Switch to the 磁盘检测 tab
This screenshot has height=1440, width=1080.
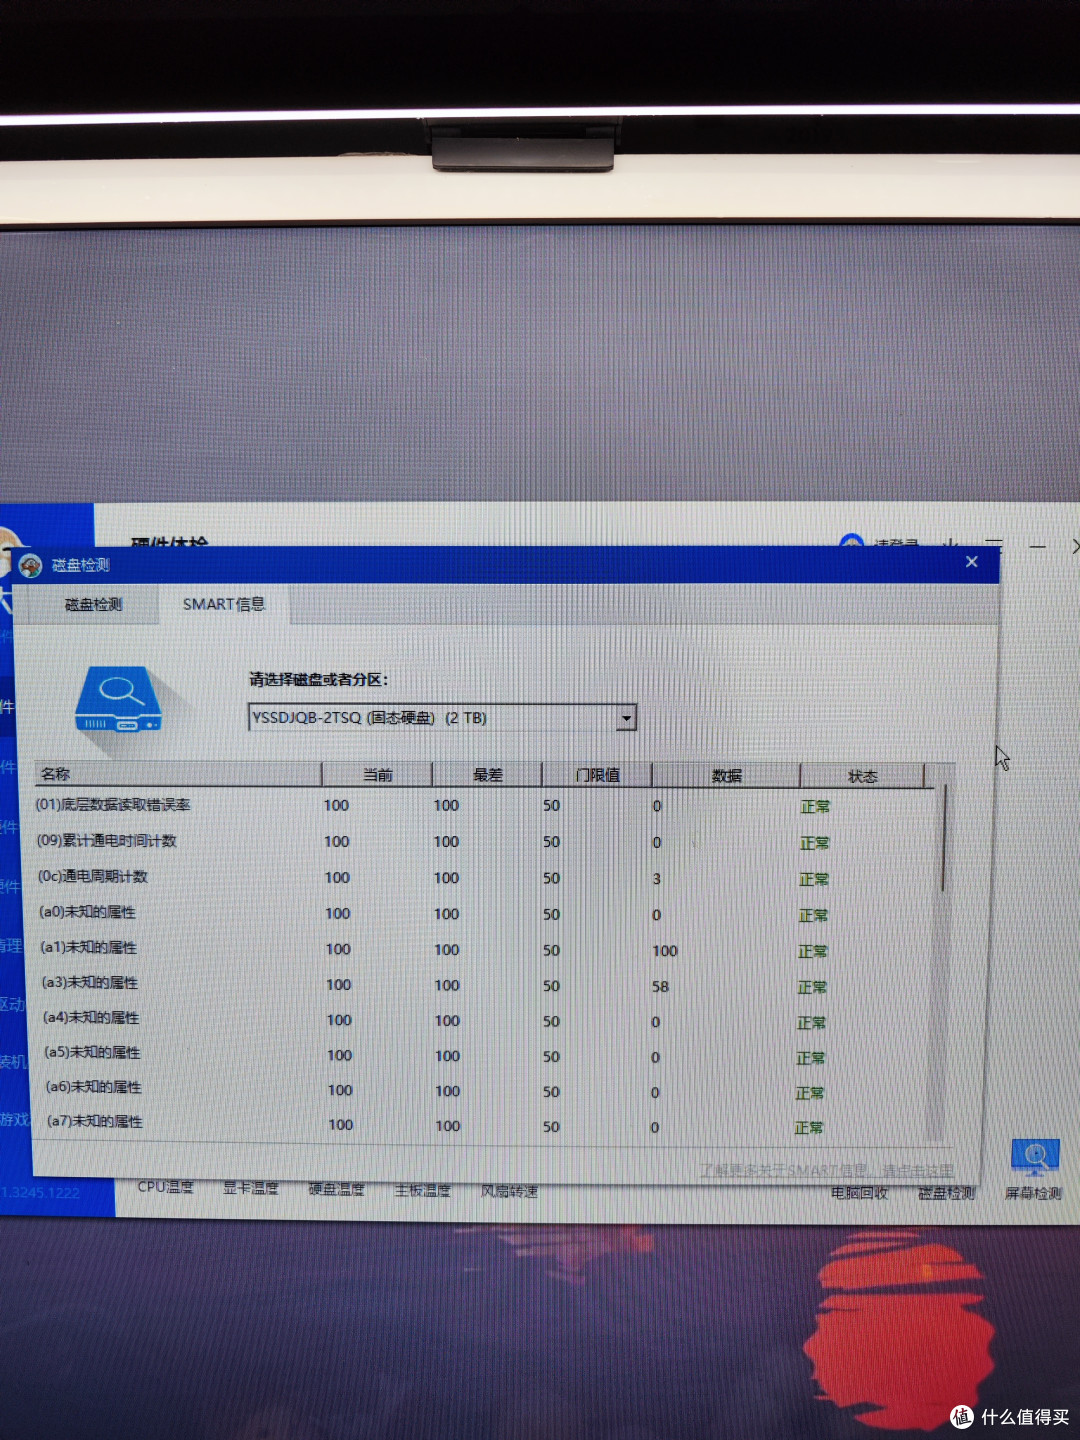pos(93,605)
